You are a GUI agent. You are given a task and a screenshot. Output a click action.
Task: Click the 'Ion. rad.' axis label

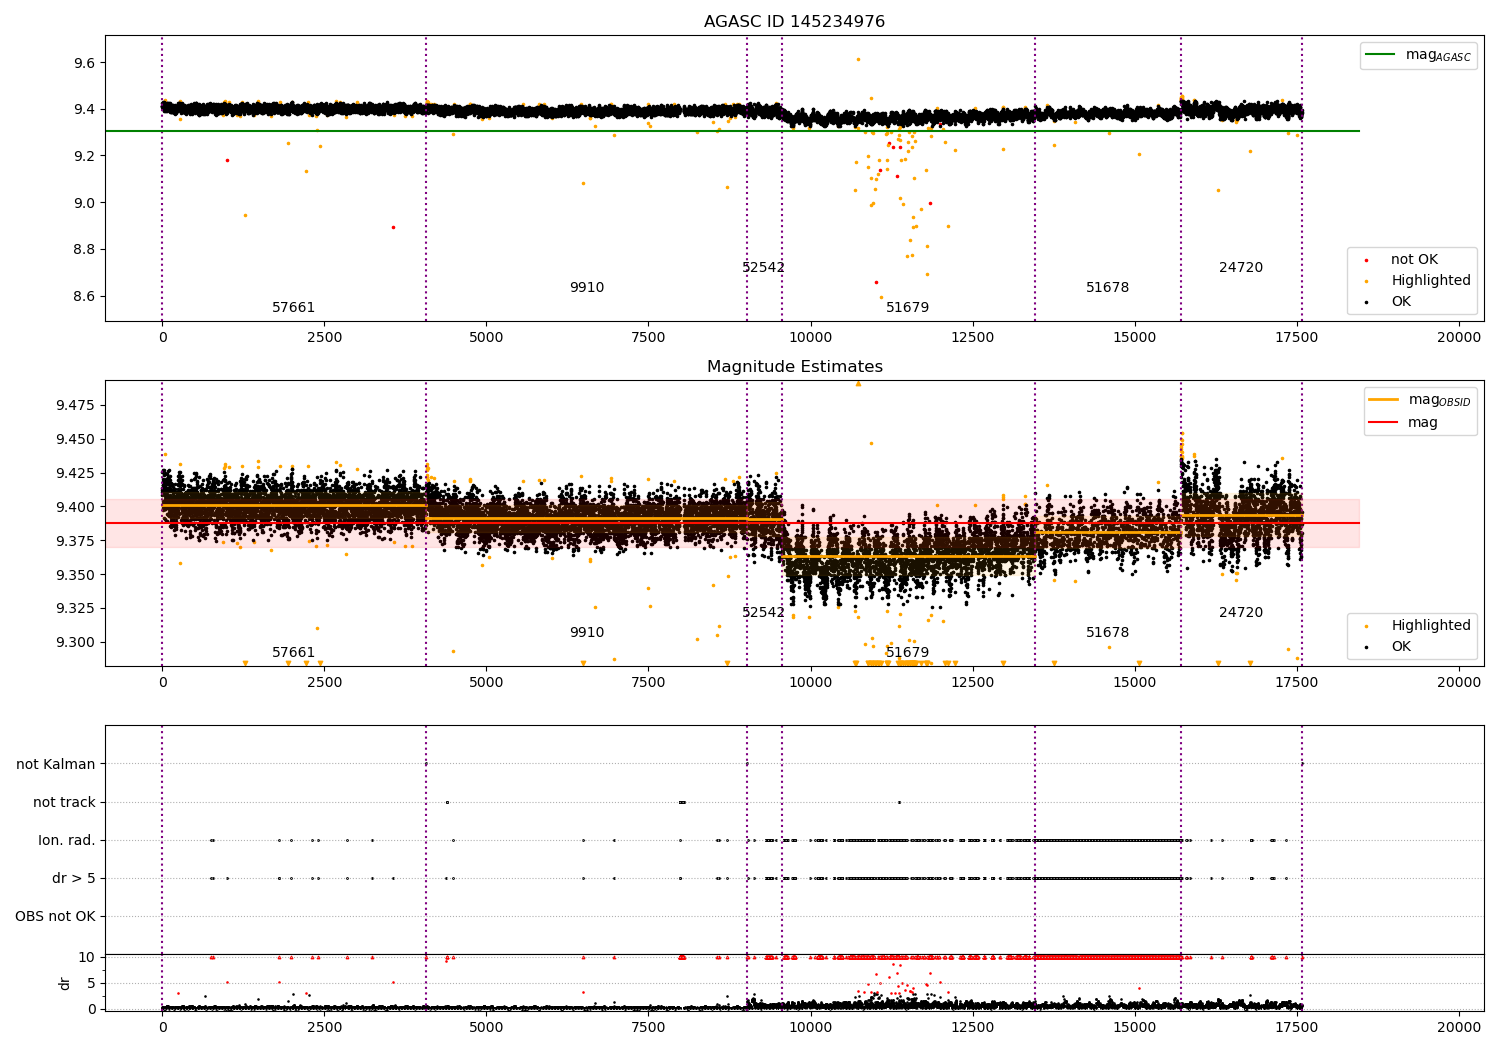[x=67, y=840]
